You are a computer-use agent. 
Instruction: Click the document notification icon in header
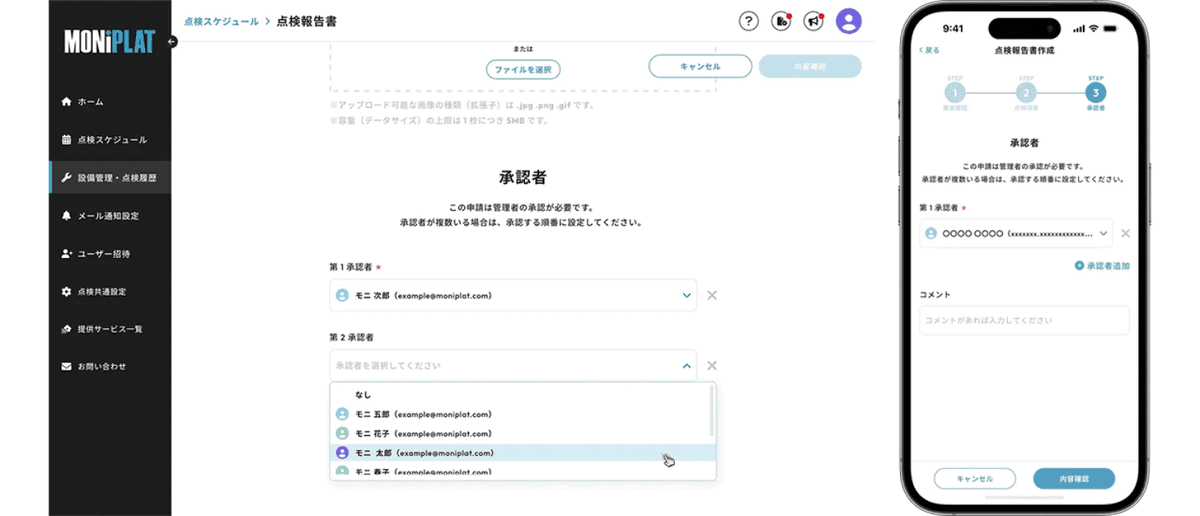click(781, 21)
